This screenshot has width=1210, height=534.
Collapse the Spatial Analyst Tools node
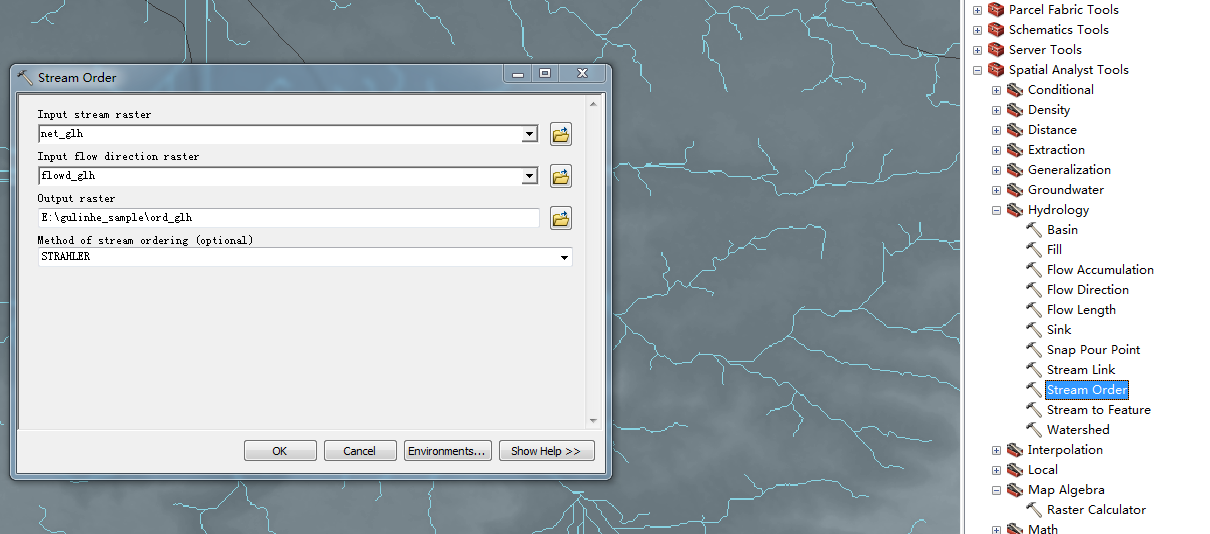977,70
